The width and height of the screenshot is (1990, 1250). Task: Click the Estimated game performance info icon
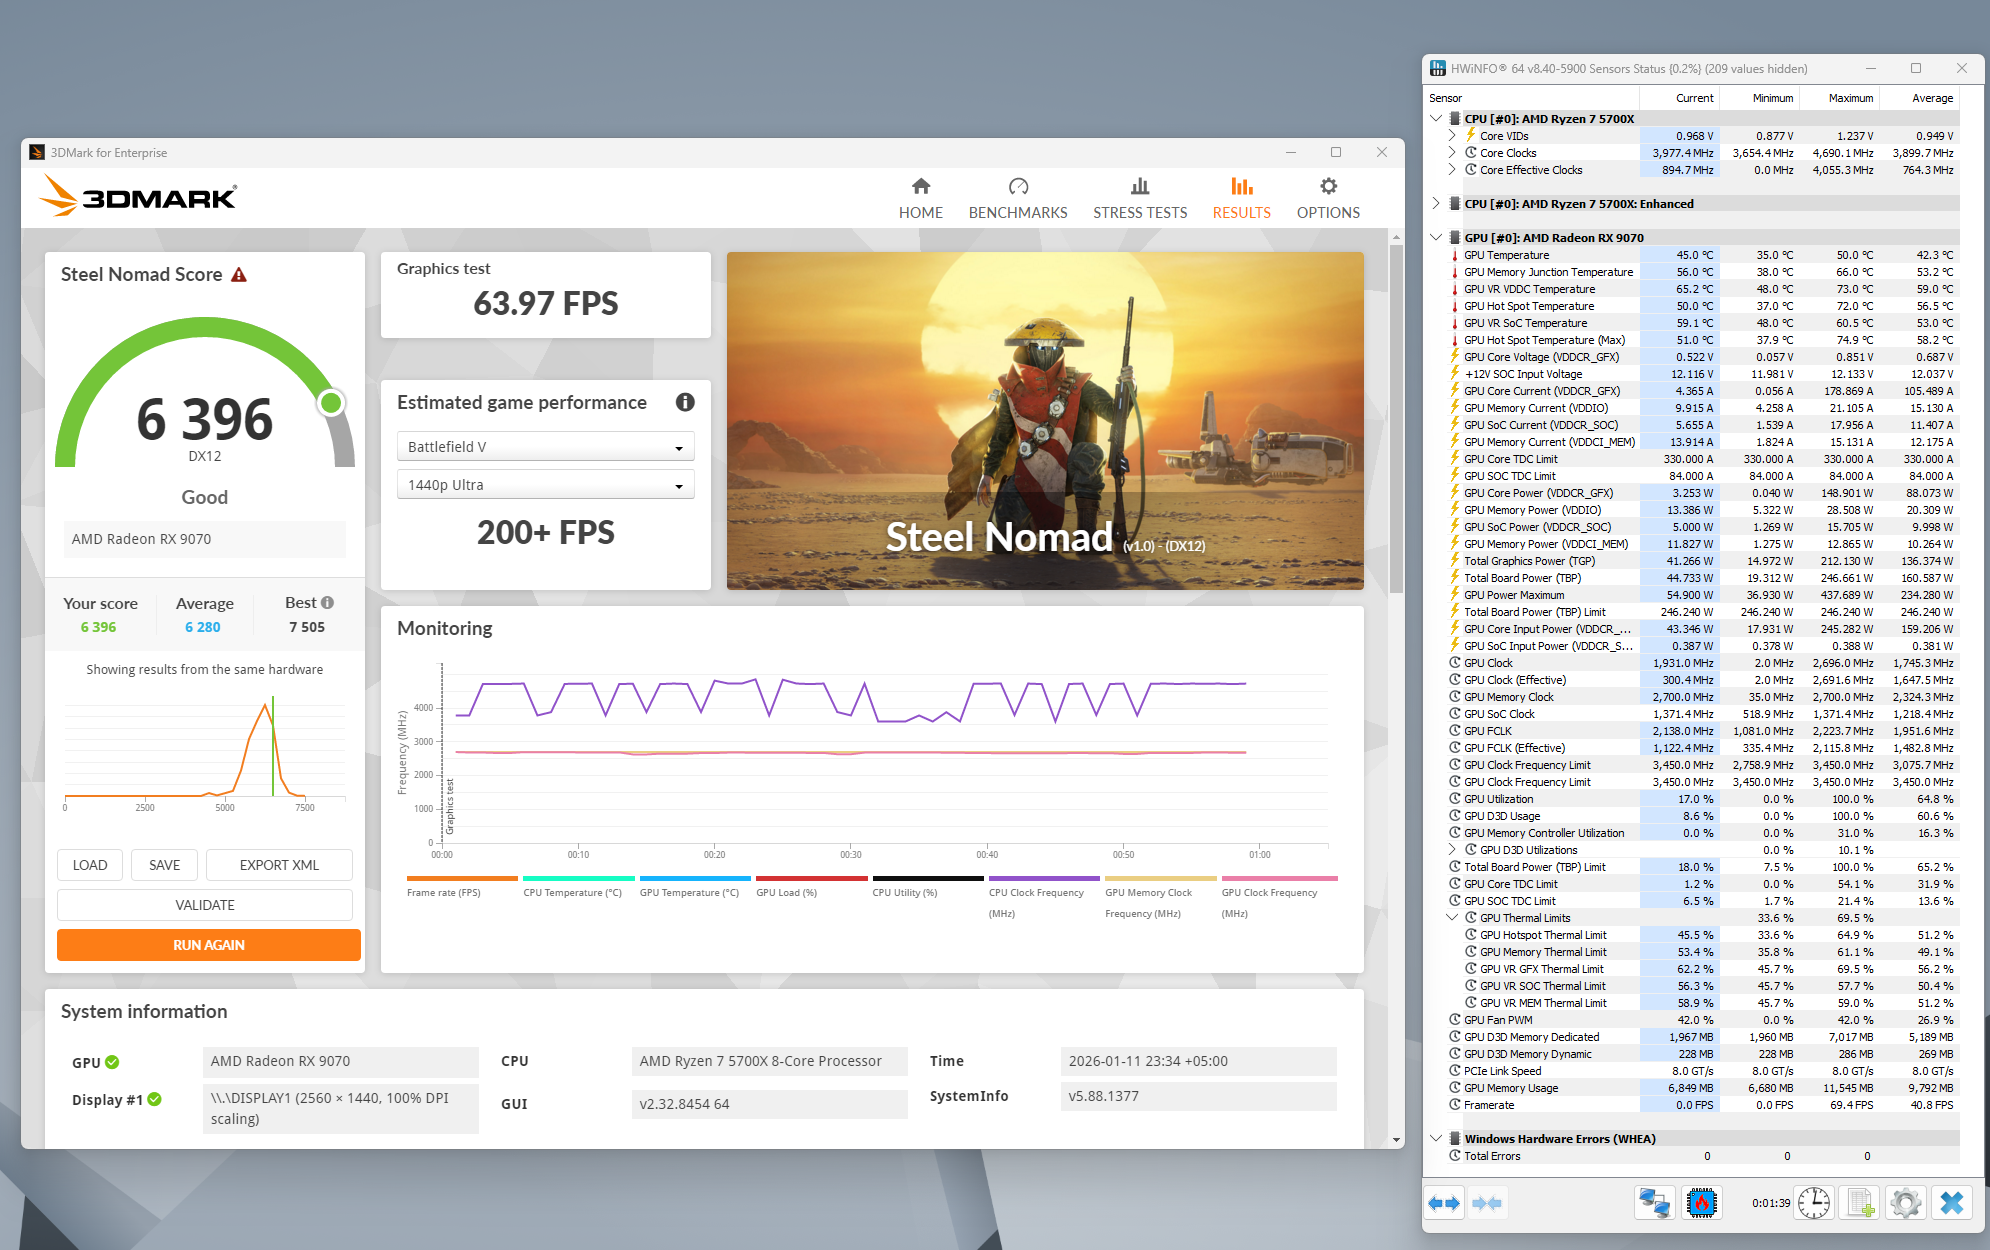(685, 402)
